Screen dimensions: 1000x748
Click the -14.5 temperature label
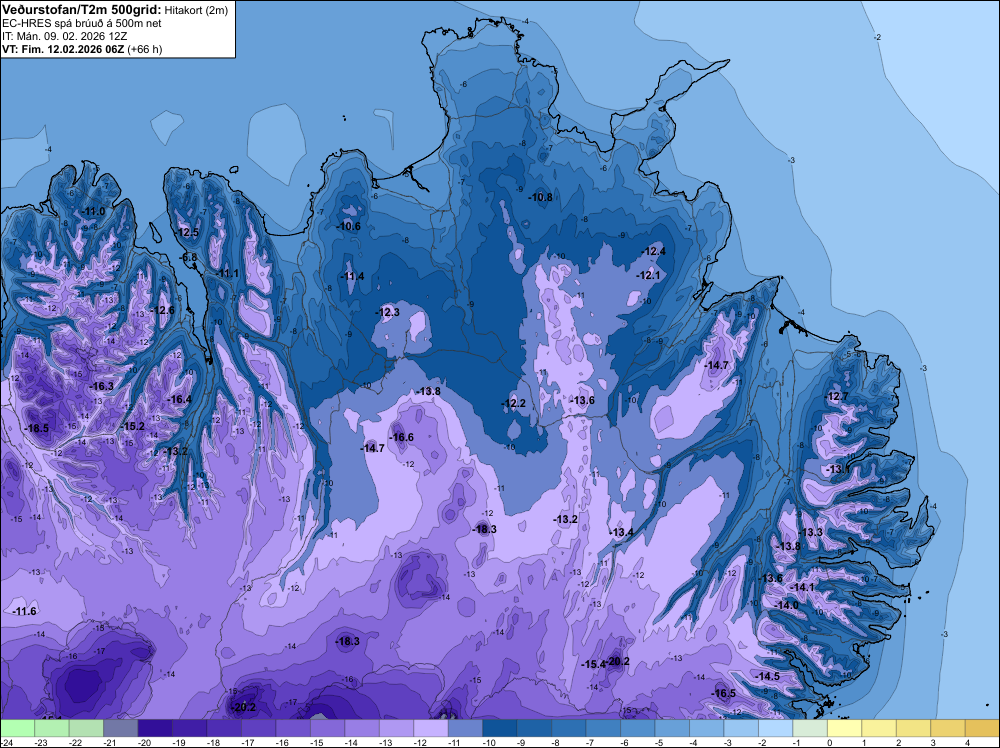point(768,676)
